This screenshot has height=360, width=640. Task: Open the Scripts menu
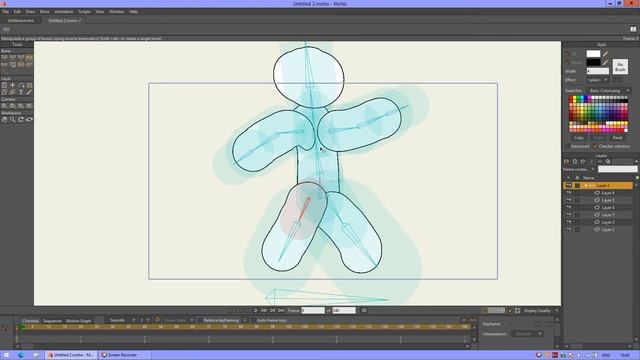coord(84,12)
